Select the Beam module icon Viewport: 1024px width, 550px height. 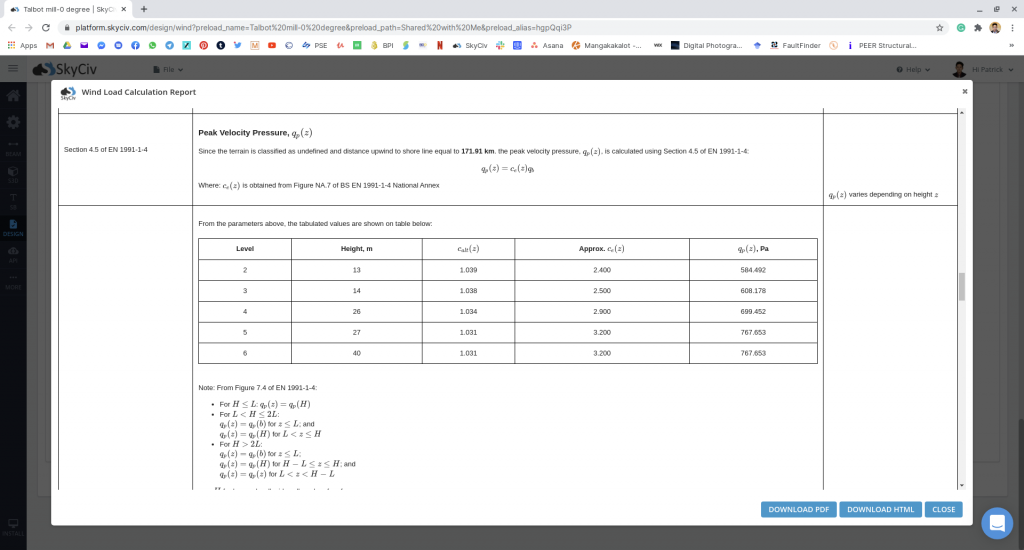[13, 148]
